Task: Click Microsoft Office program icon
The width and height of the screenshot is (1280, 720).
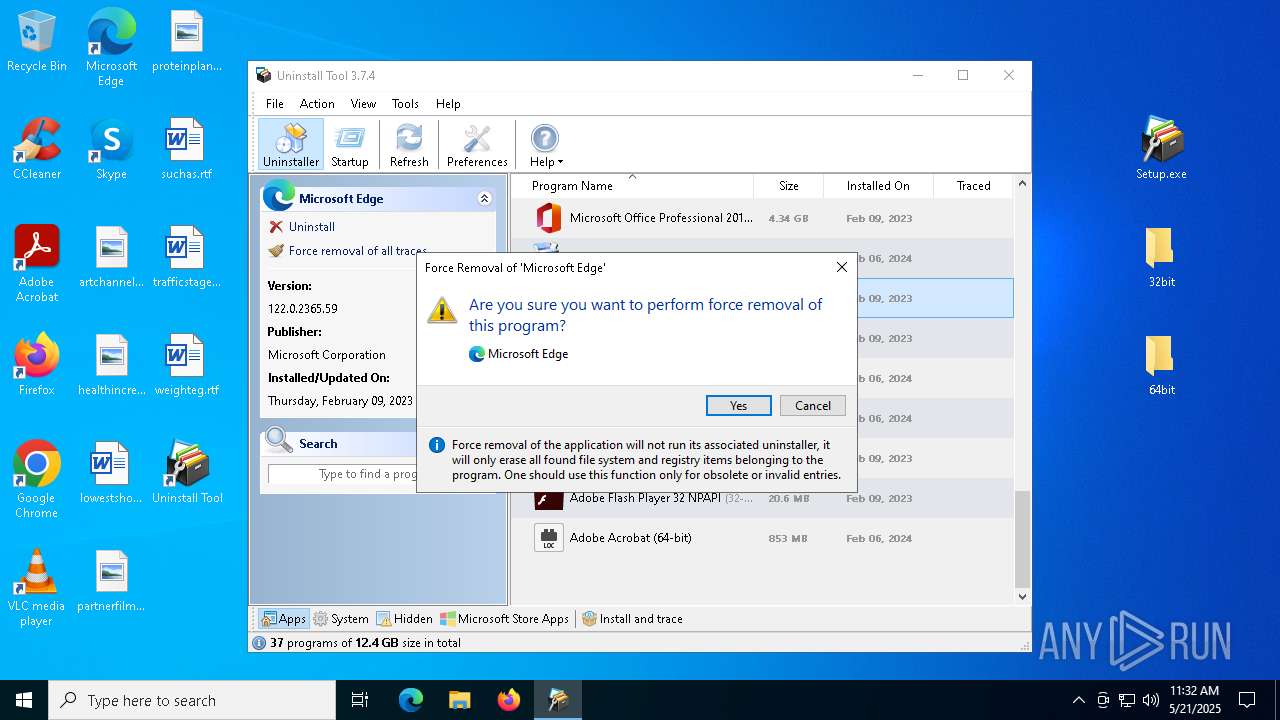Action: [548, 218]
